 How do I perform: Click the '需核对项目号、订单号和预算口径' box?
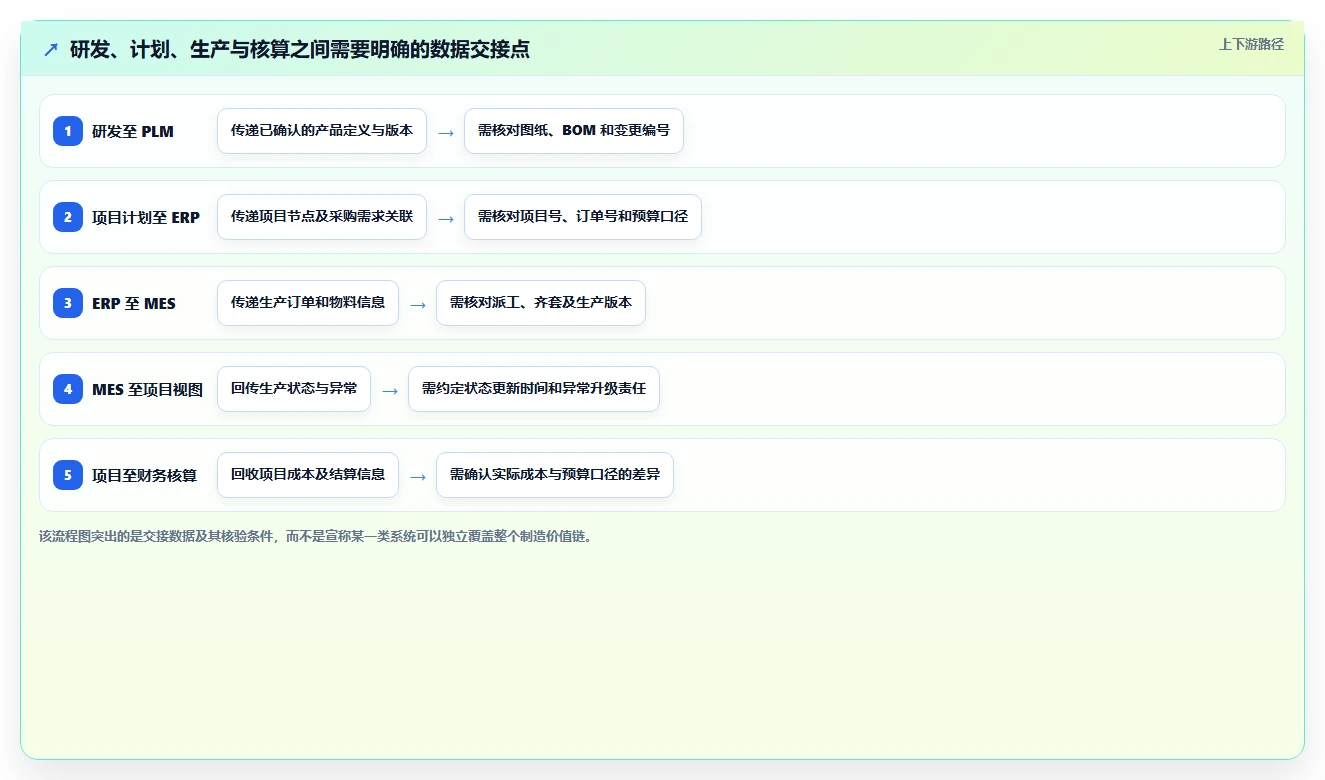[583, 217]
